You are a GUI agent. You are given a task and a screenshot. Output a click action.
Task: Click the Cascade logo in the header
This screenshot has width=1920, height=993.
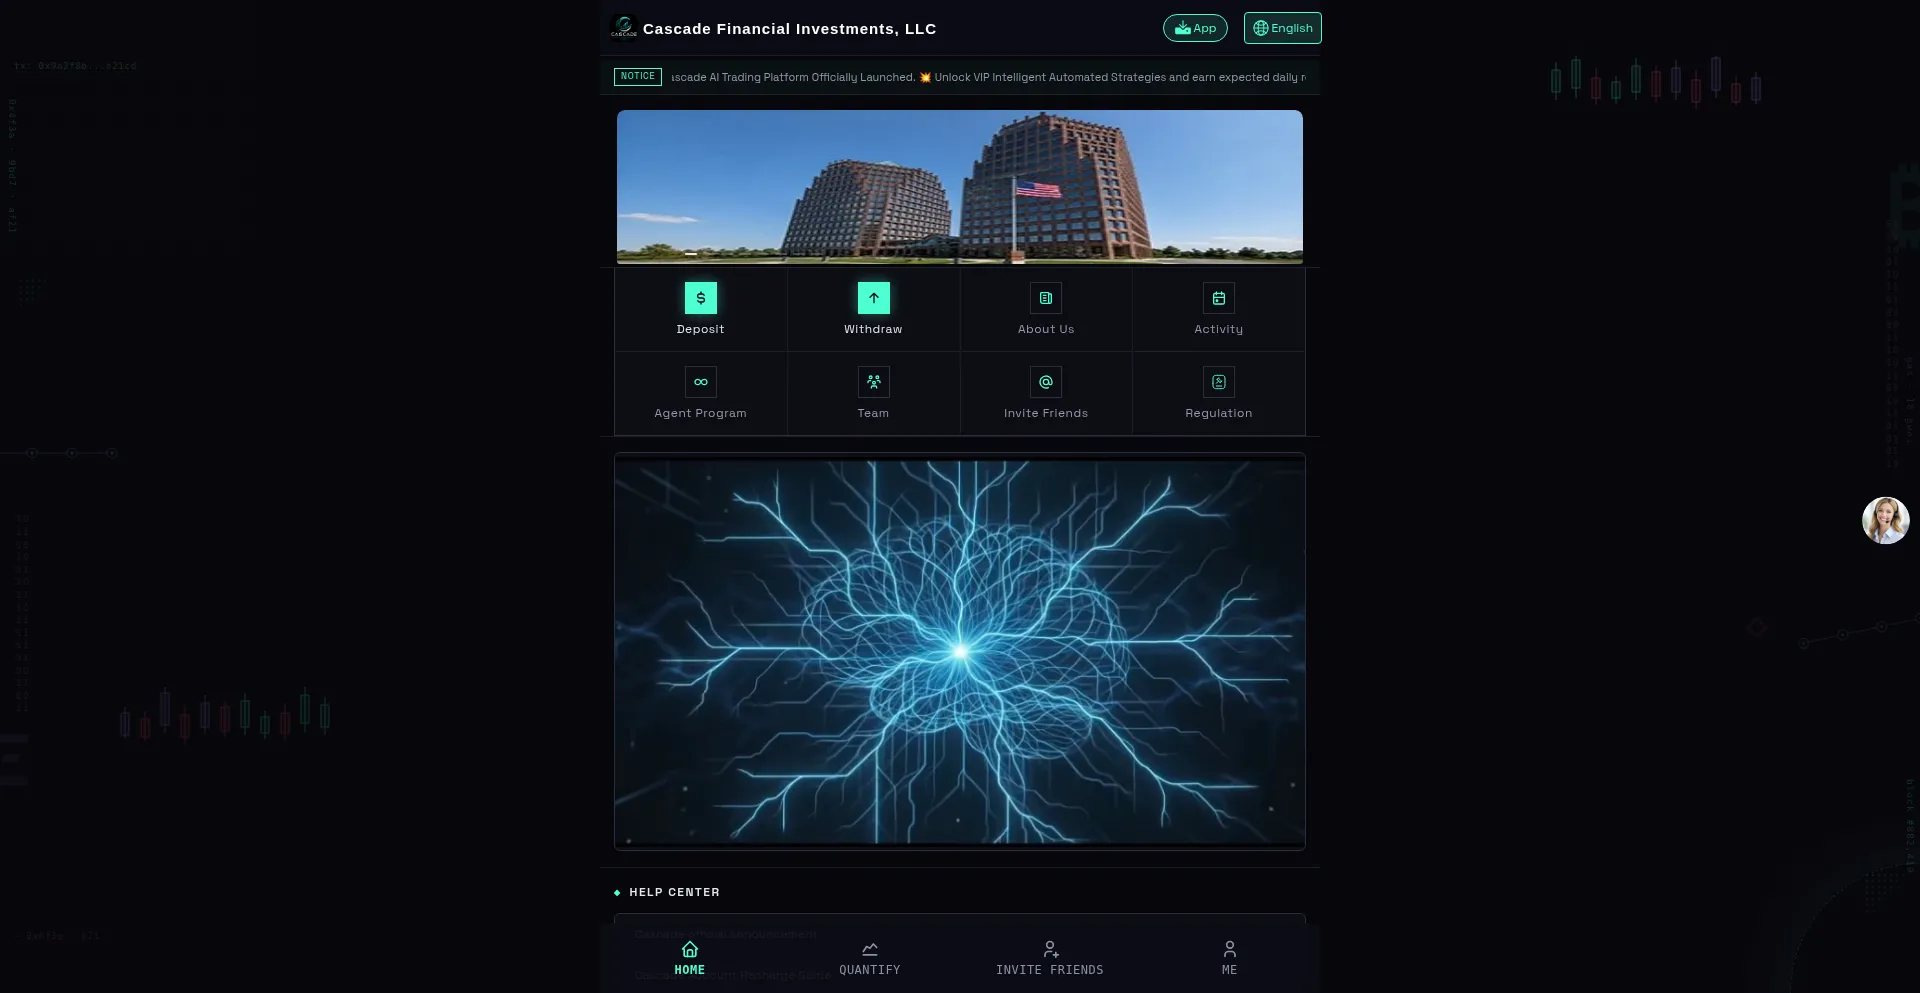[624, 28]
